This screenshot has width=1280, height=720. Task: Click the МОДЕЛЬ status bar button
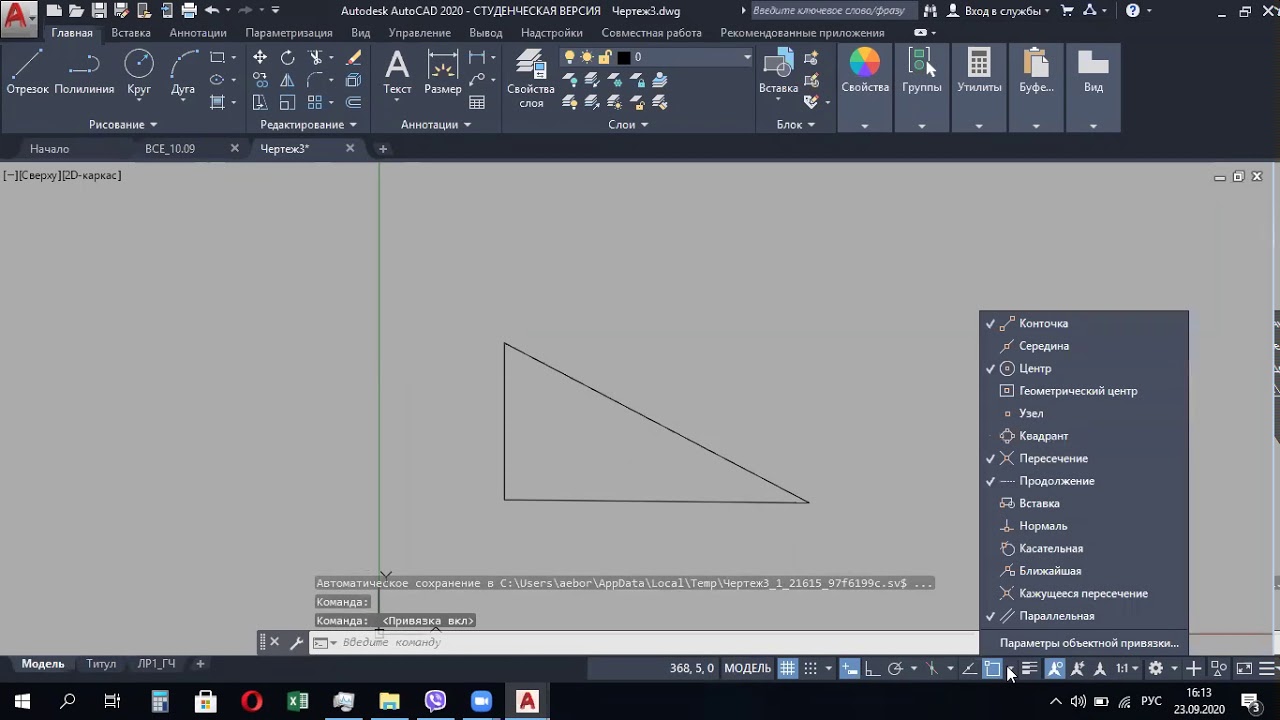[x=747, y=668]
